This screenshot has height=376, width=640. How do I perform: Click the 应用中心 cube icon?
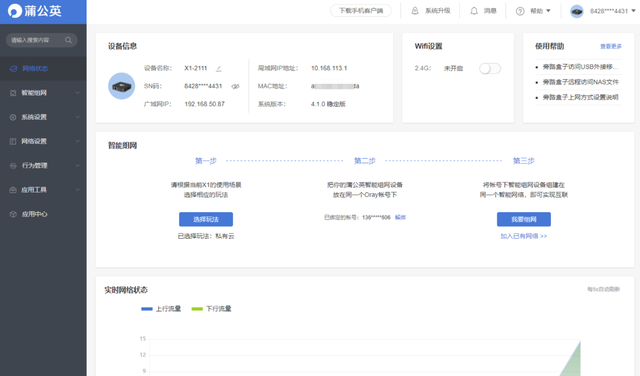coord(13,214)
